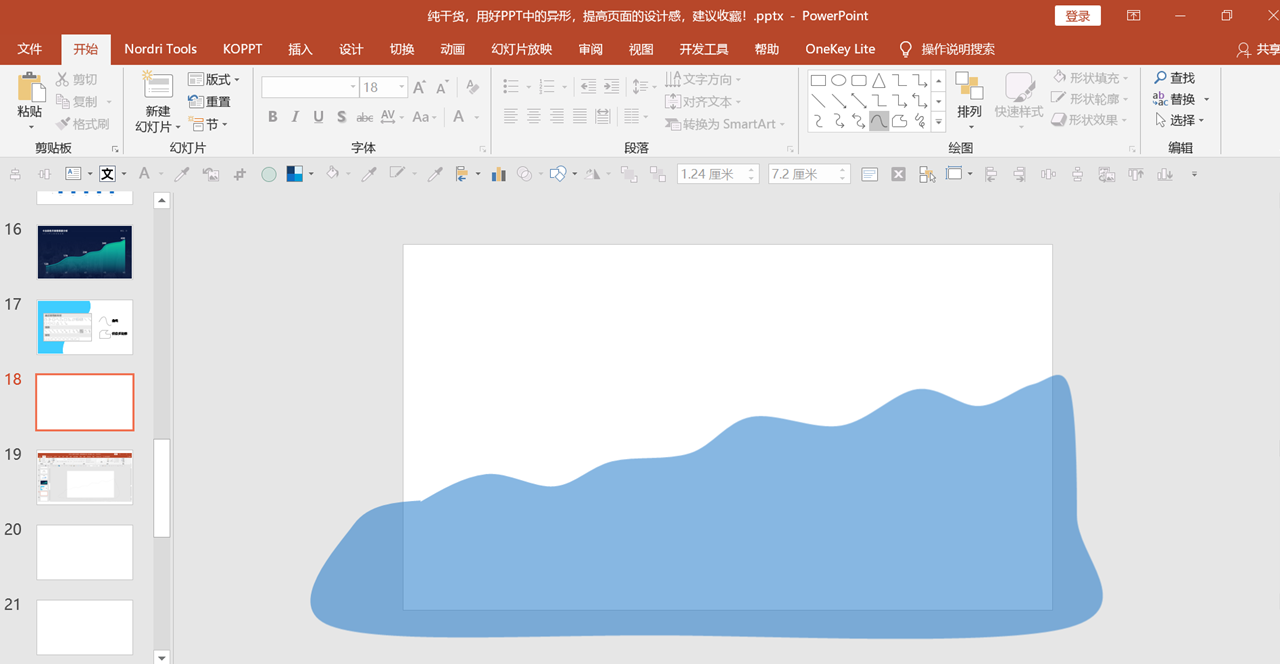Screen dimensions: 1280x664
Task: Select the Scribble shape tool
Action: coord(918,121)
